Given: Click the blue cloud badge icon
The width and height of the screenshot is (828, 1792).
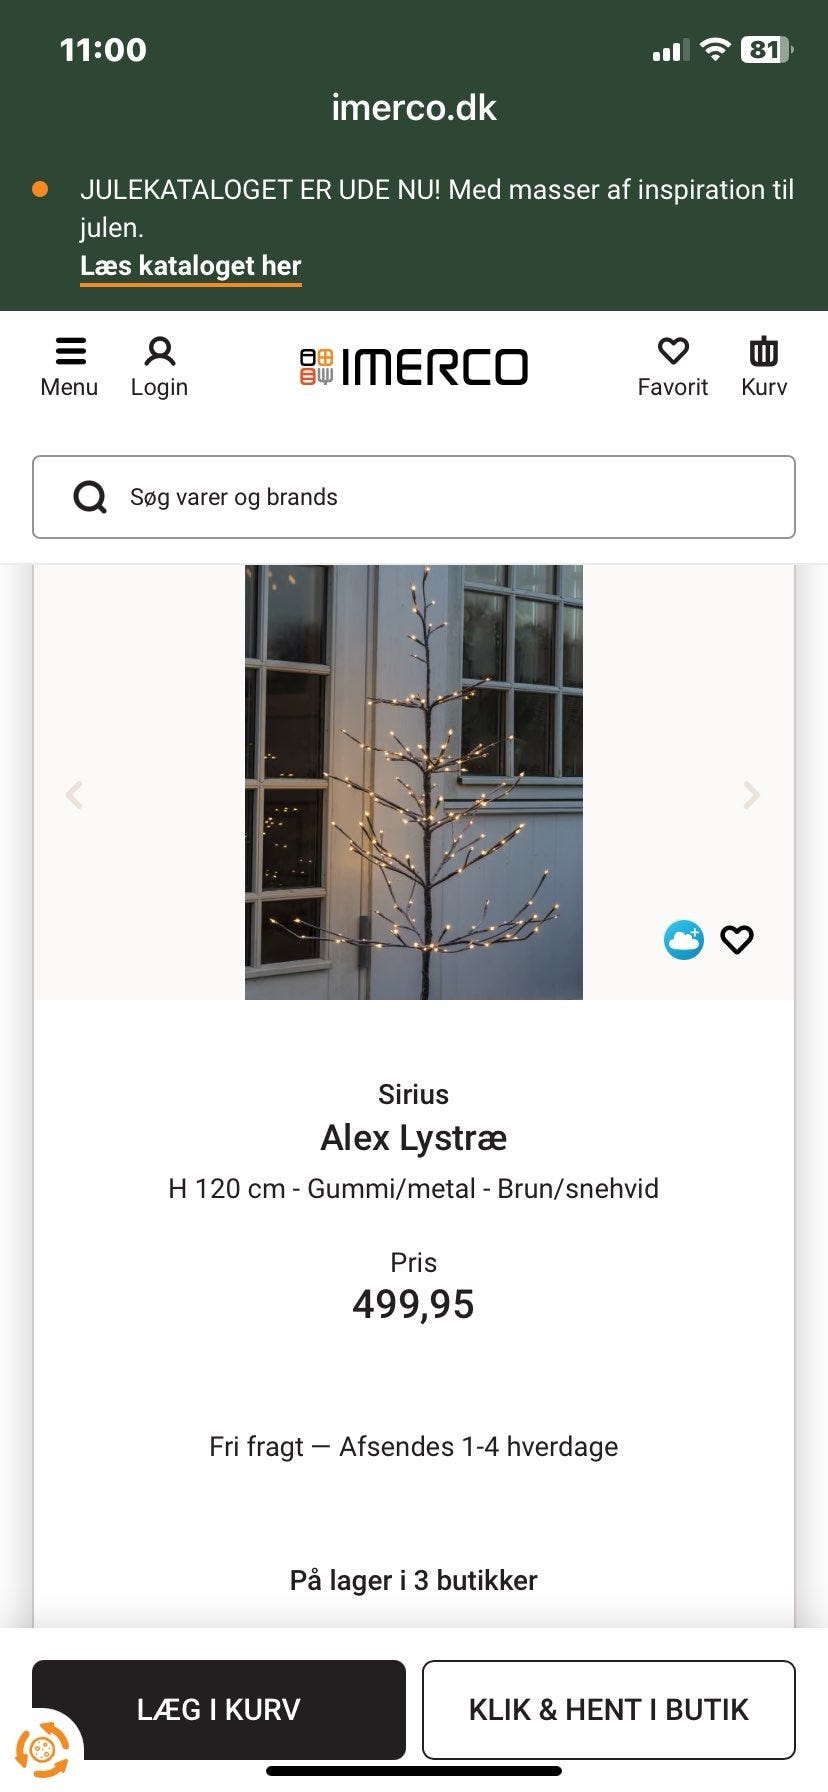Looking at the screenshot, I should (x=684, y=940).
